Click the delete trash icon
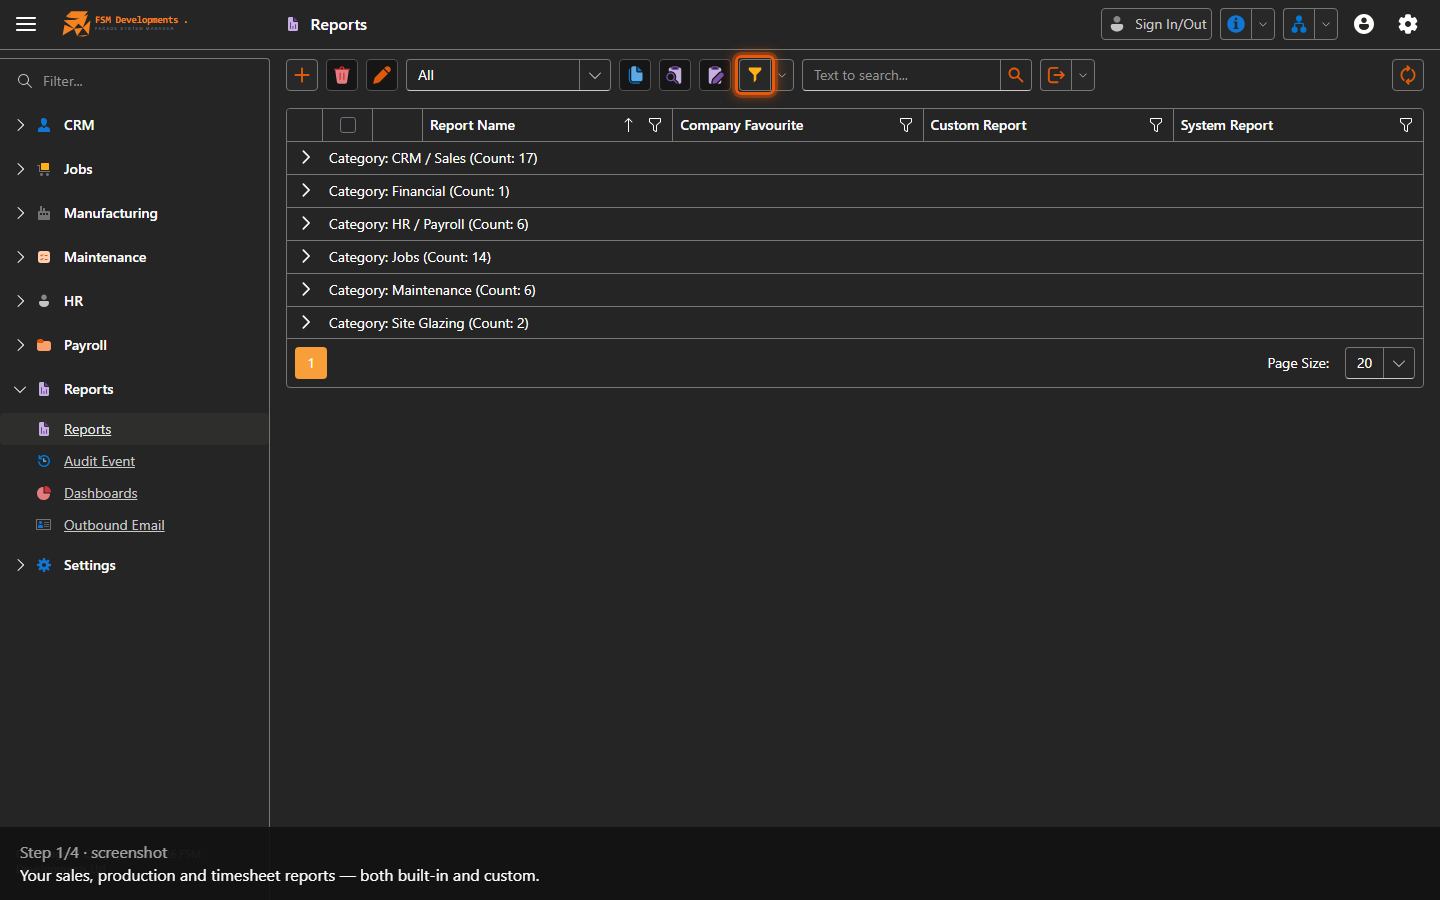 point(342,75)
